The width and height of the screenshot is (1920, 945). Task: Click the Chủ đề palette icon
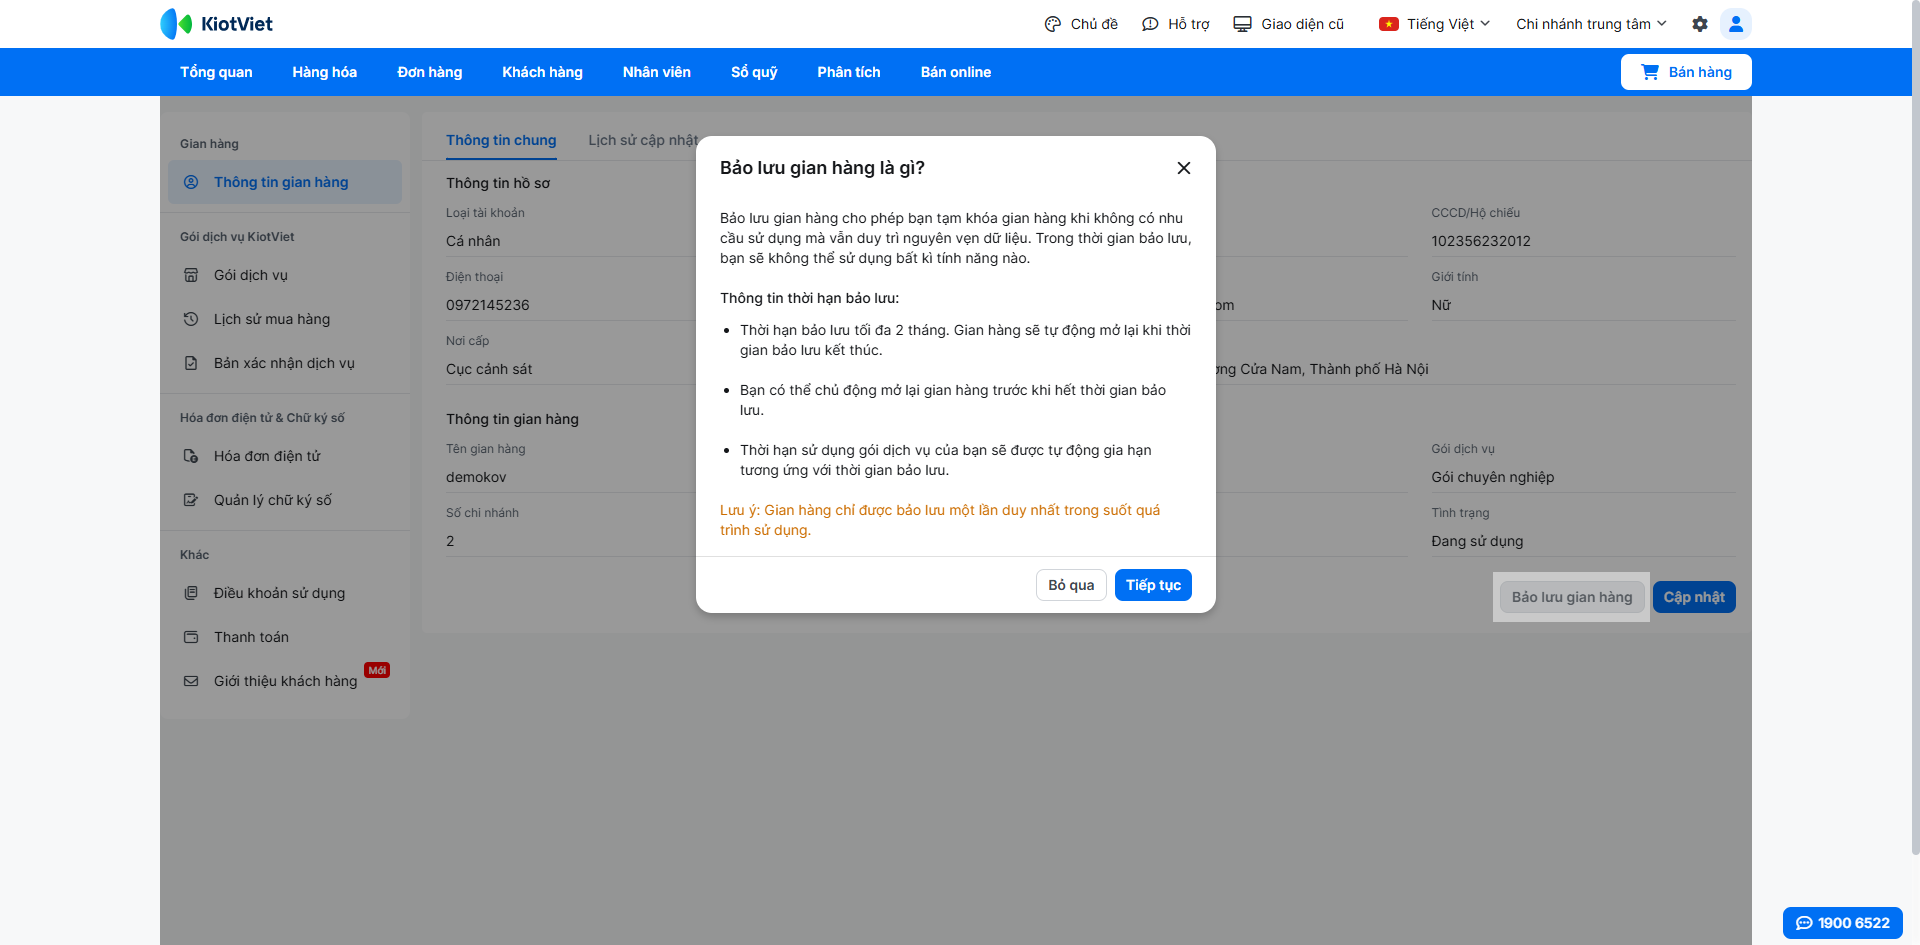(1053, 24)
